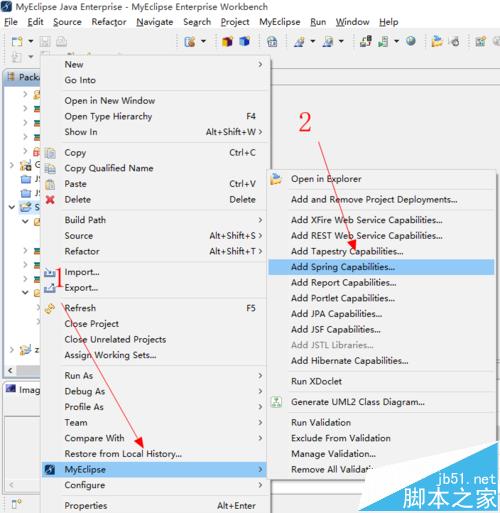The width and height of the screenshot is (500, 513).
Task: Choose Add Report Capabilities...
Action: pos(381,283)
